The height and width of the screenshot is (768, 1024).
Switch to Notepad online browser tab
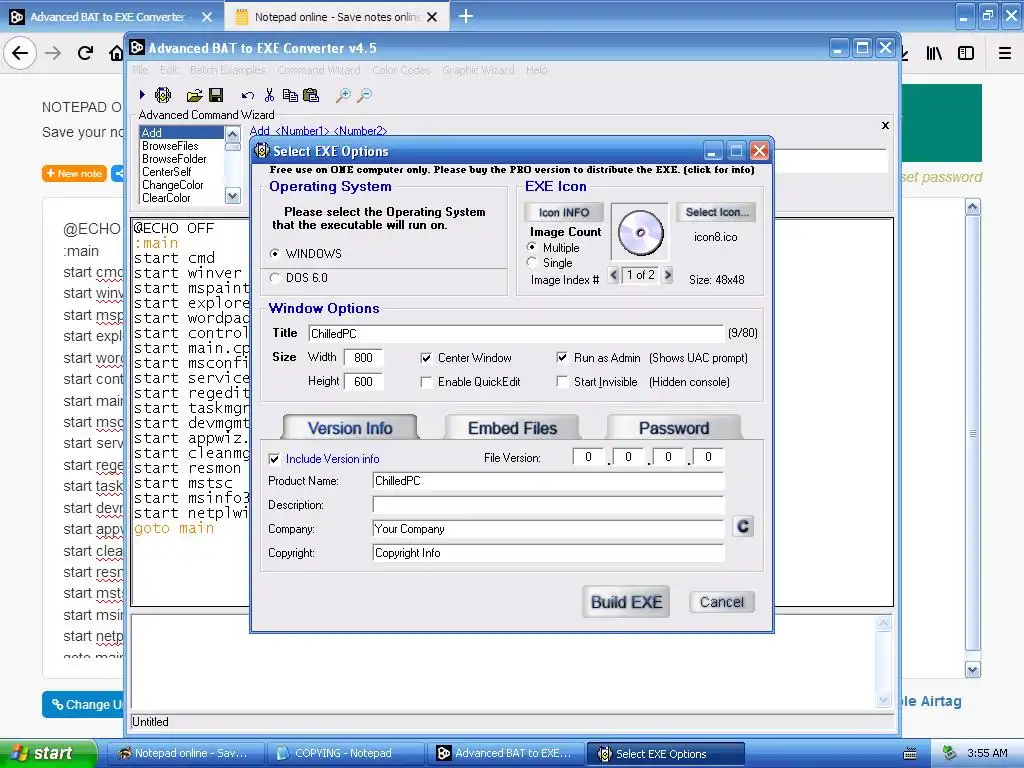click(x=336, y=17)
